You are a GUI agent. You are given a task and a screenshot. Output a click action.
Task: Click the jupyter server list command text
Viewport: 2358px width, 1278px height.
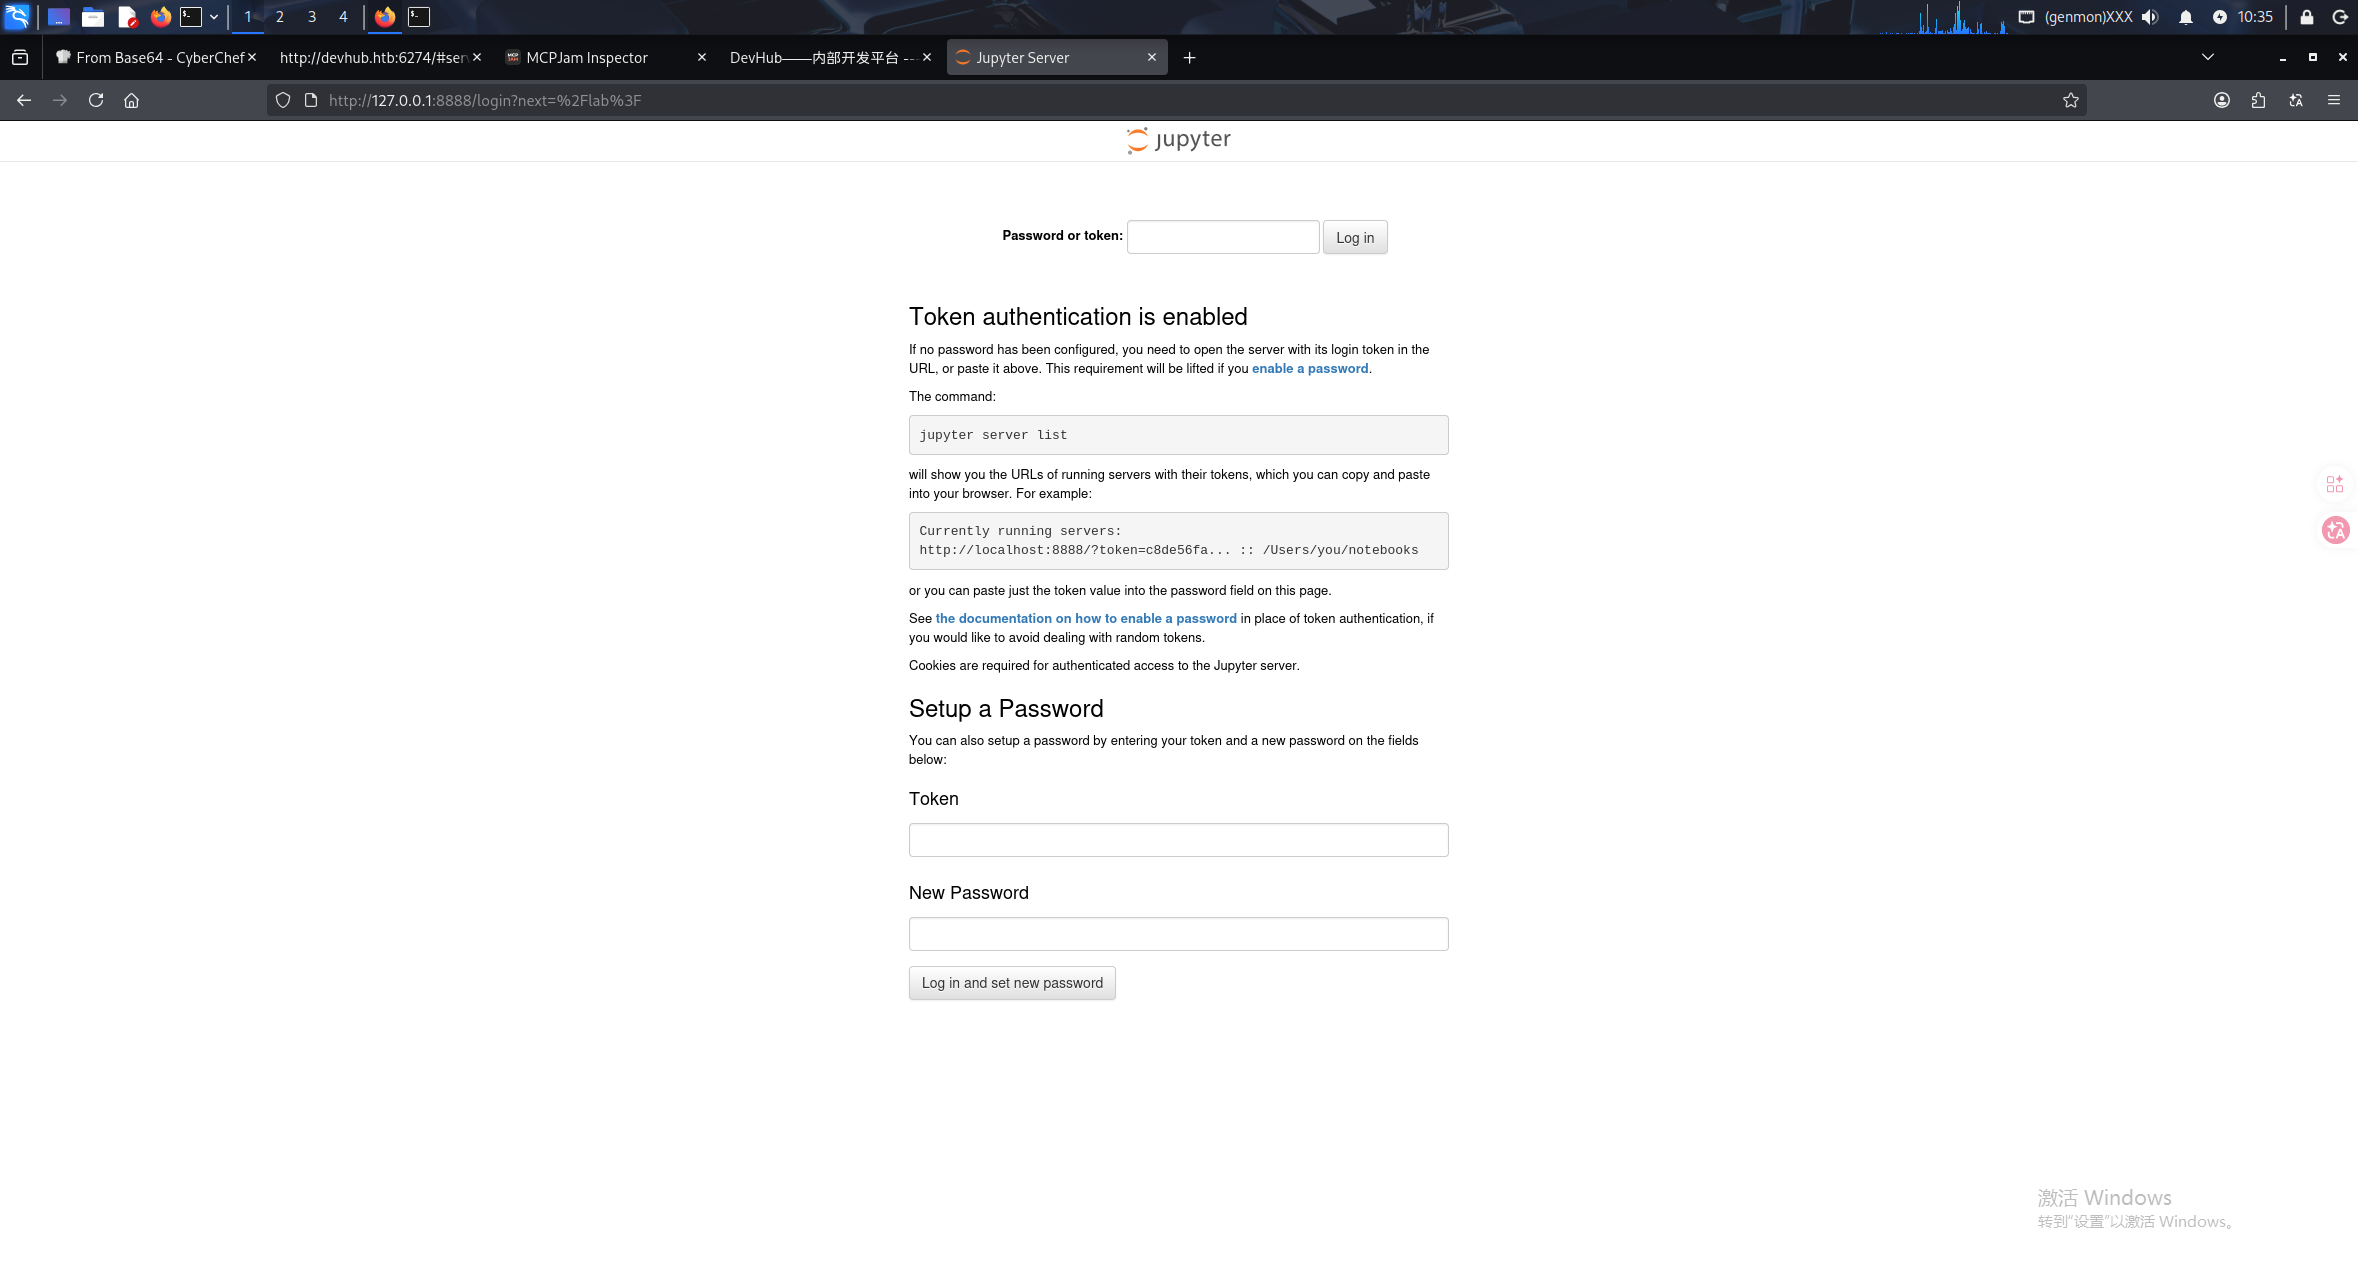[x=993, y=435]
